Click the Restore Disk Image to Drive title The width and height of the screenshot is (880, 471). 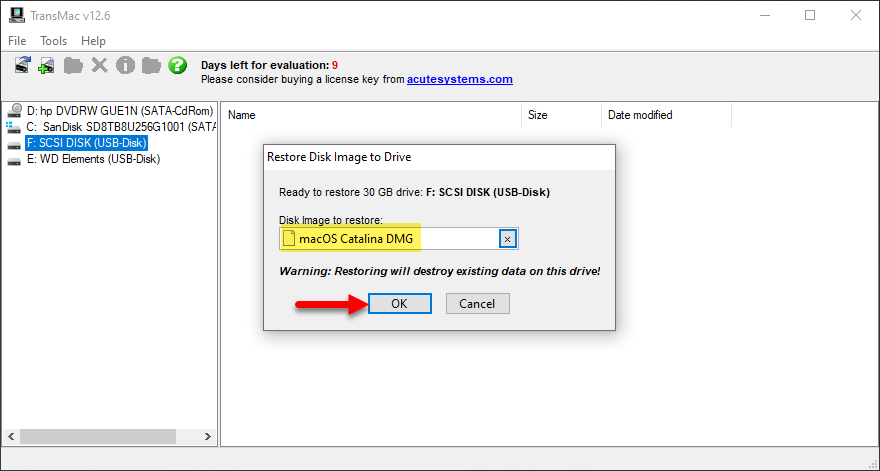(x=339, y=157)
